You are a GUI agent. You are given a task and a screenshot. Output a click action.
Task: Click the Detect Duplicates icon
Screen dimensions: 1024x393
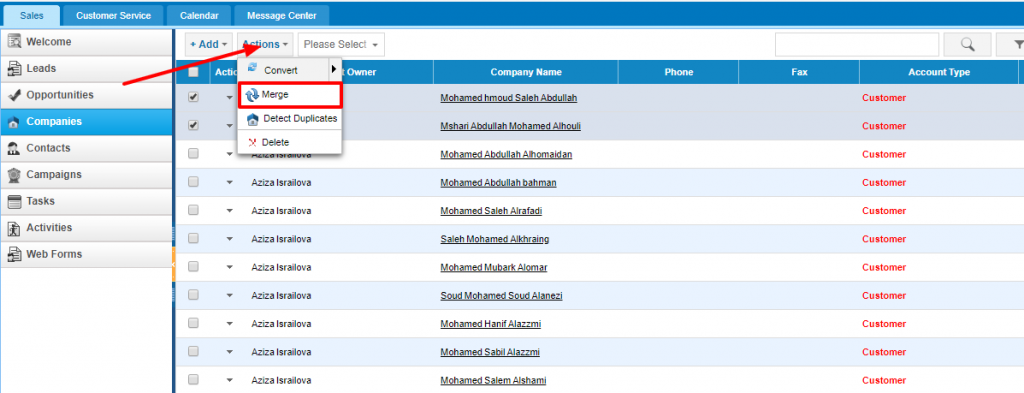click(252, 119)
